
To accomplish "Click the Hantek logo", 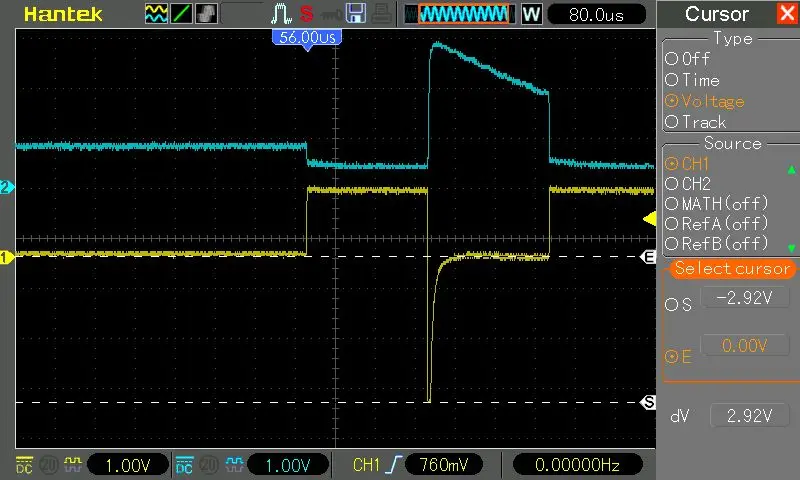I will [63, 14].
